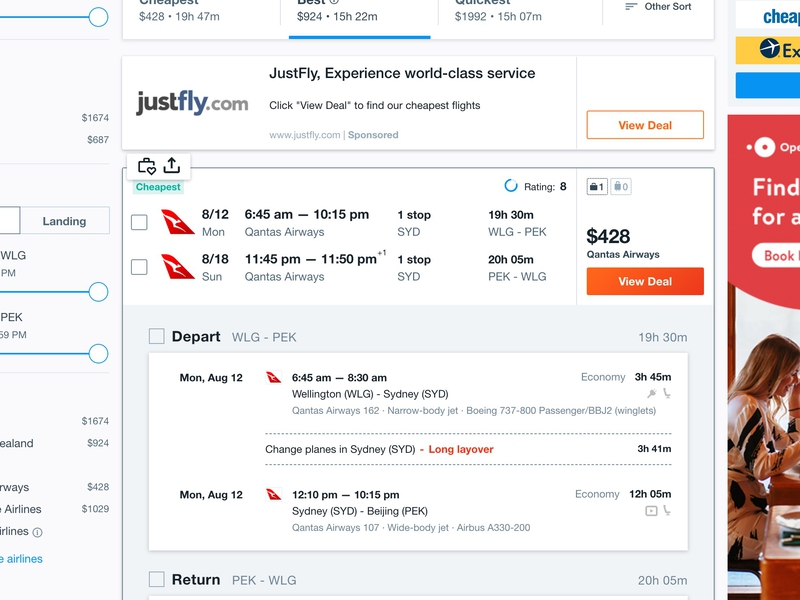800x600 pixels.
Task: Click the checked bag count icon
Action: 621,187
